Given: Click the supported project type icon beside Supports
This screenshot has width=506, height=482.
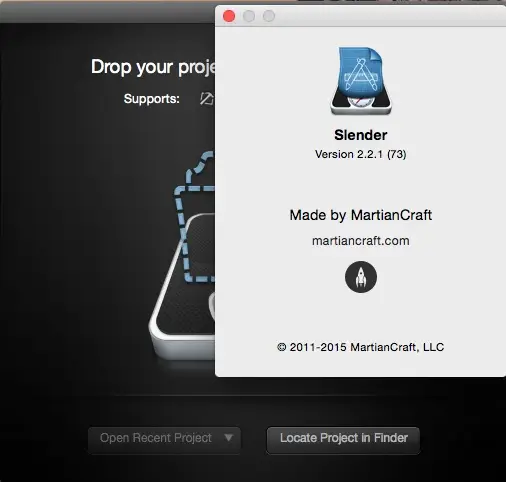Looking at the screenshot, I should click(207, 99).
